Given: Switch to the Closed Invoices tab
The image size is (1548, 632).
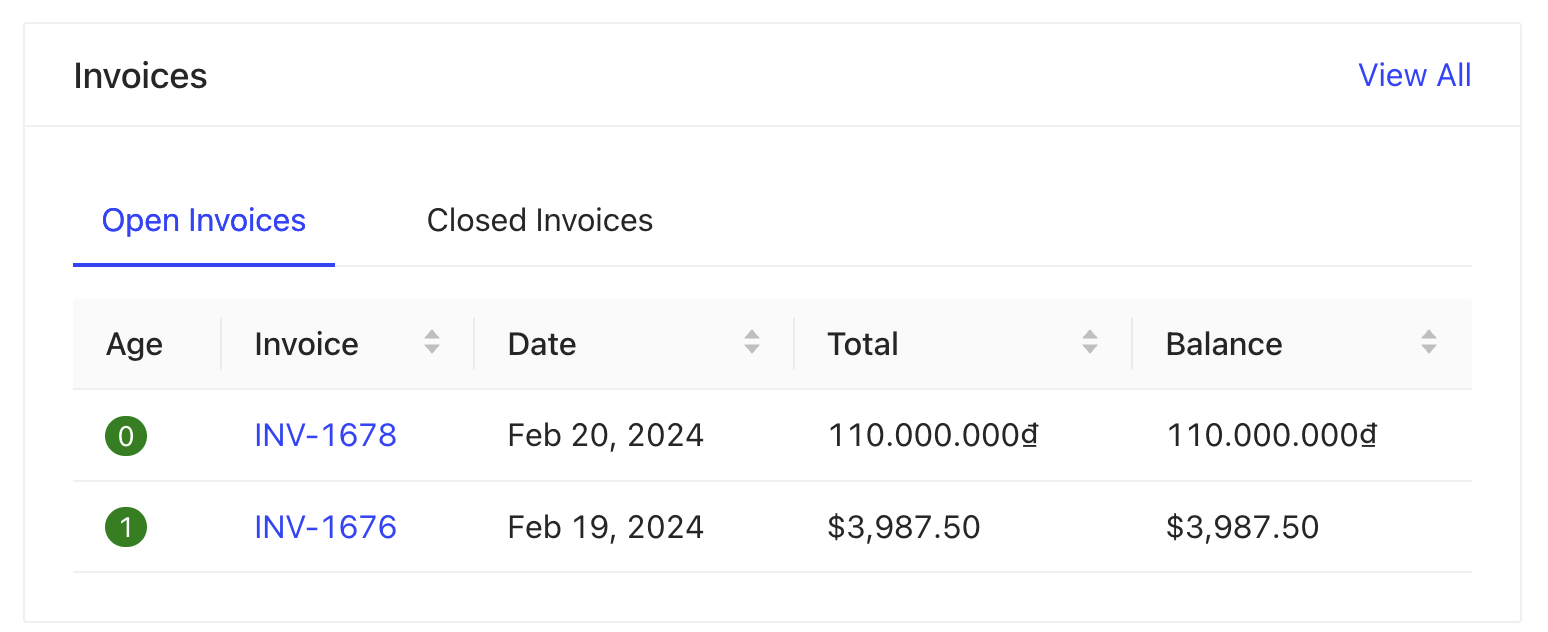Looking at the screenshot, I should 539,220.
